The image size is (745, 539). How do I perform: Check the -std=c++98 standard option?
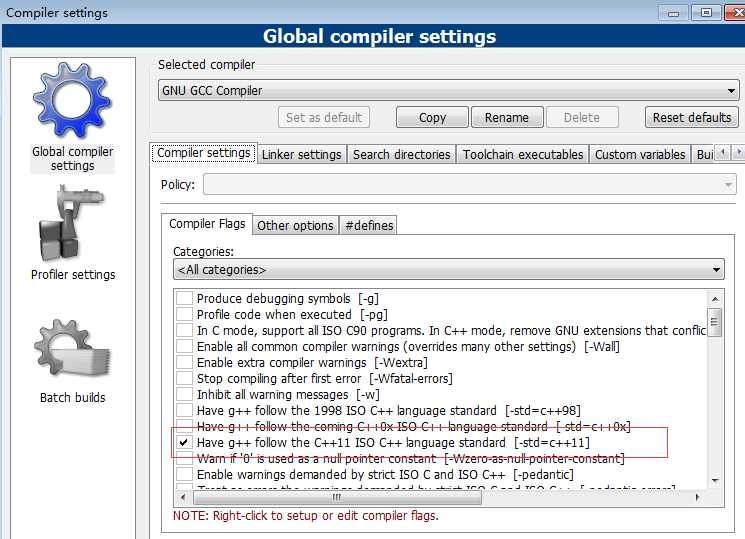point(184,410)
